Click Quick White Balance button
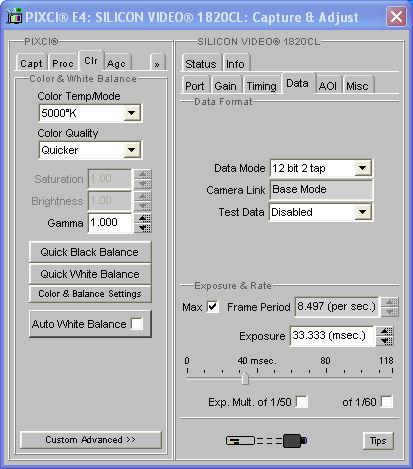Screen dimensions: 413x469 click(90, 274)
